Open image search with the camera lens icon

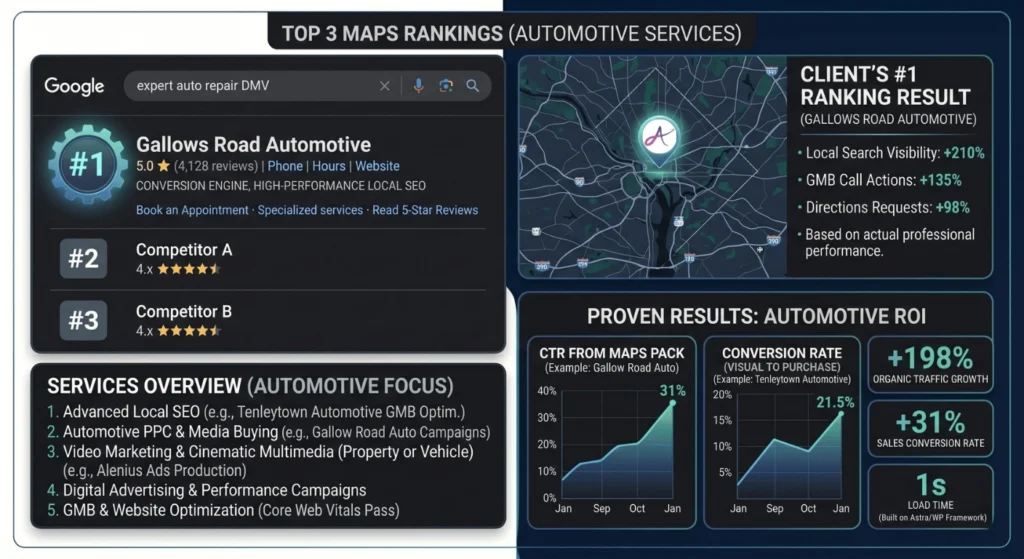click(446, 86)
